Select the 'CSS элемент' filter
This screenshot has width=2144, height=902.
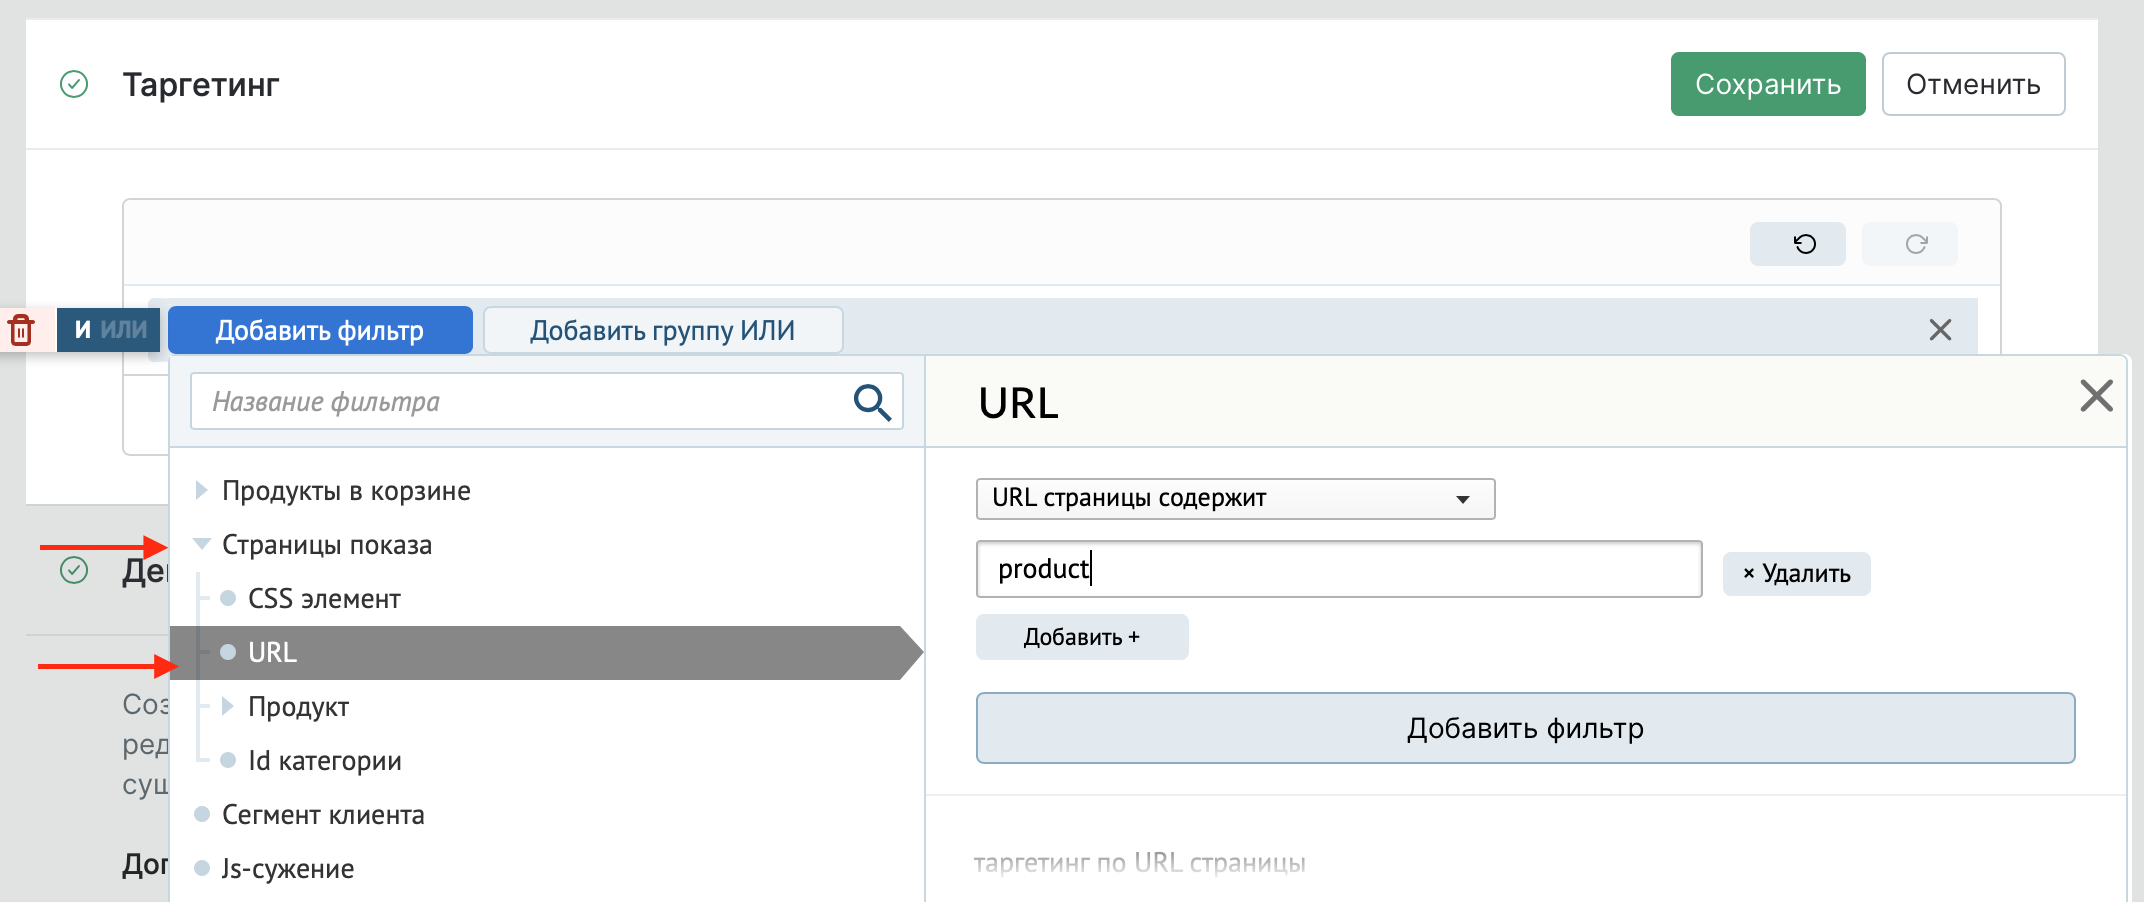click(x=324, y=599)
